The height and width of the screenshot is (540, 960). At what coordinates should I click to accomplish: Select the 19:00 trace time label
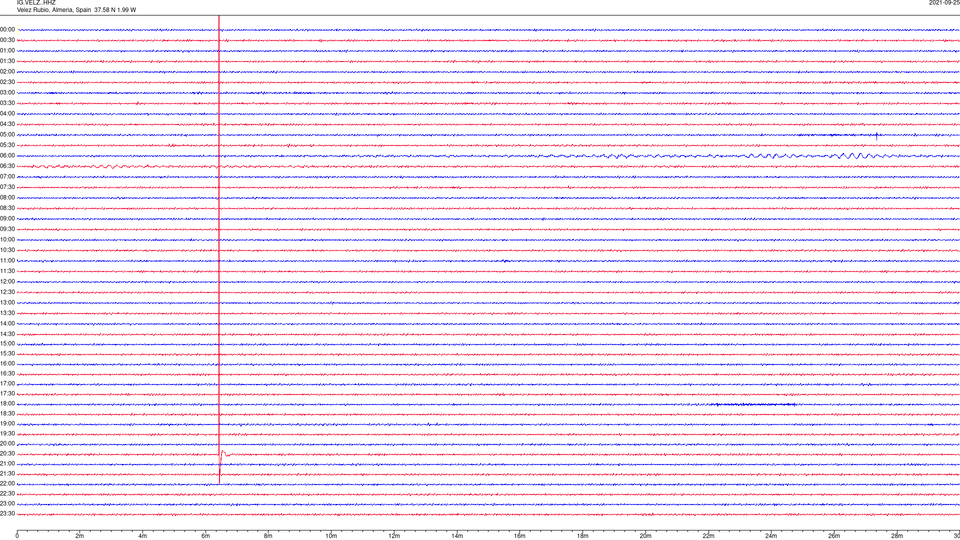[x=7, y=424]
